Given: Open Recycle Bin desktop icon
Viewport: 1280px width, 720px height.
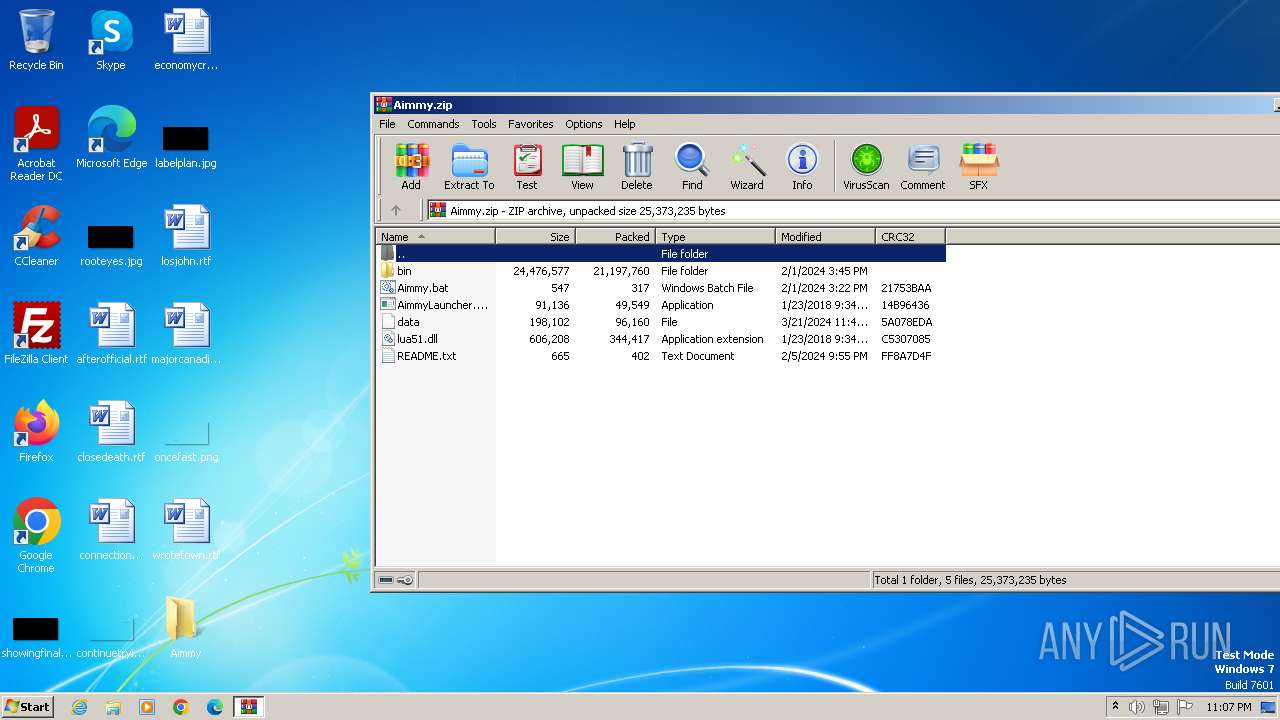Looking at the screenshot, I should (36, 41).
